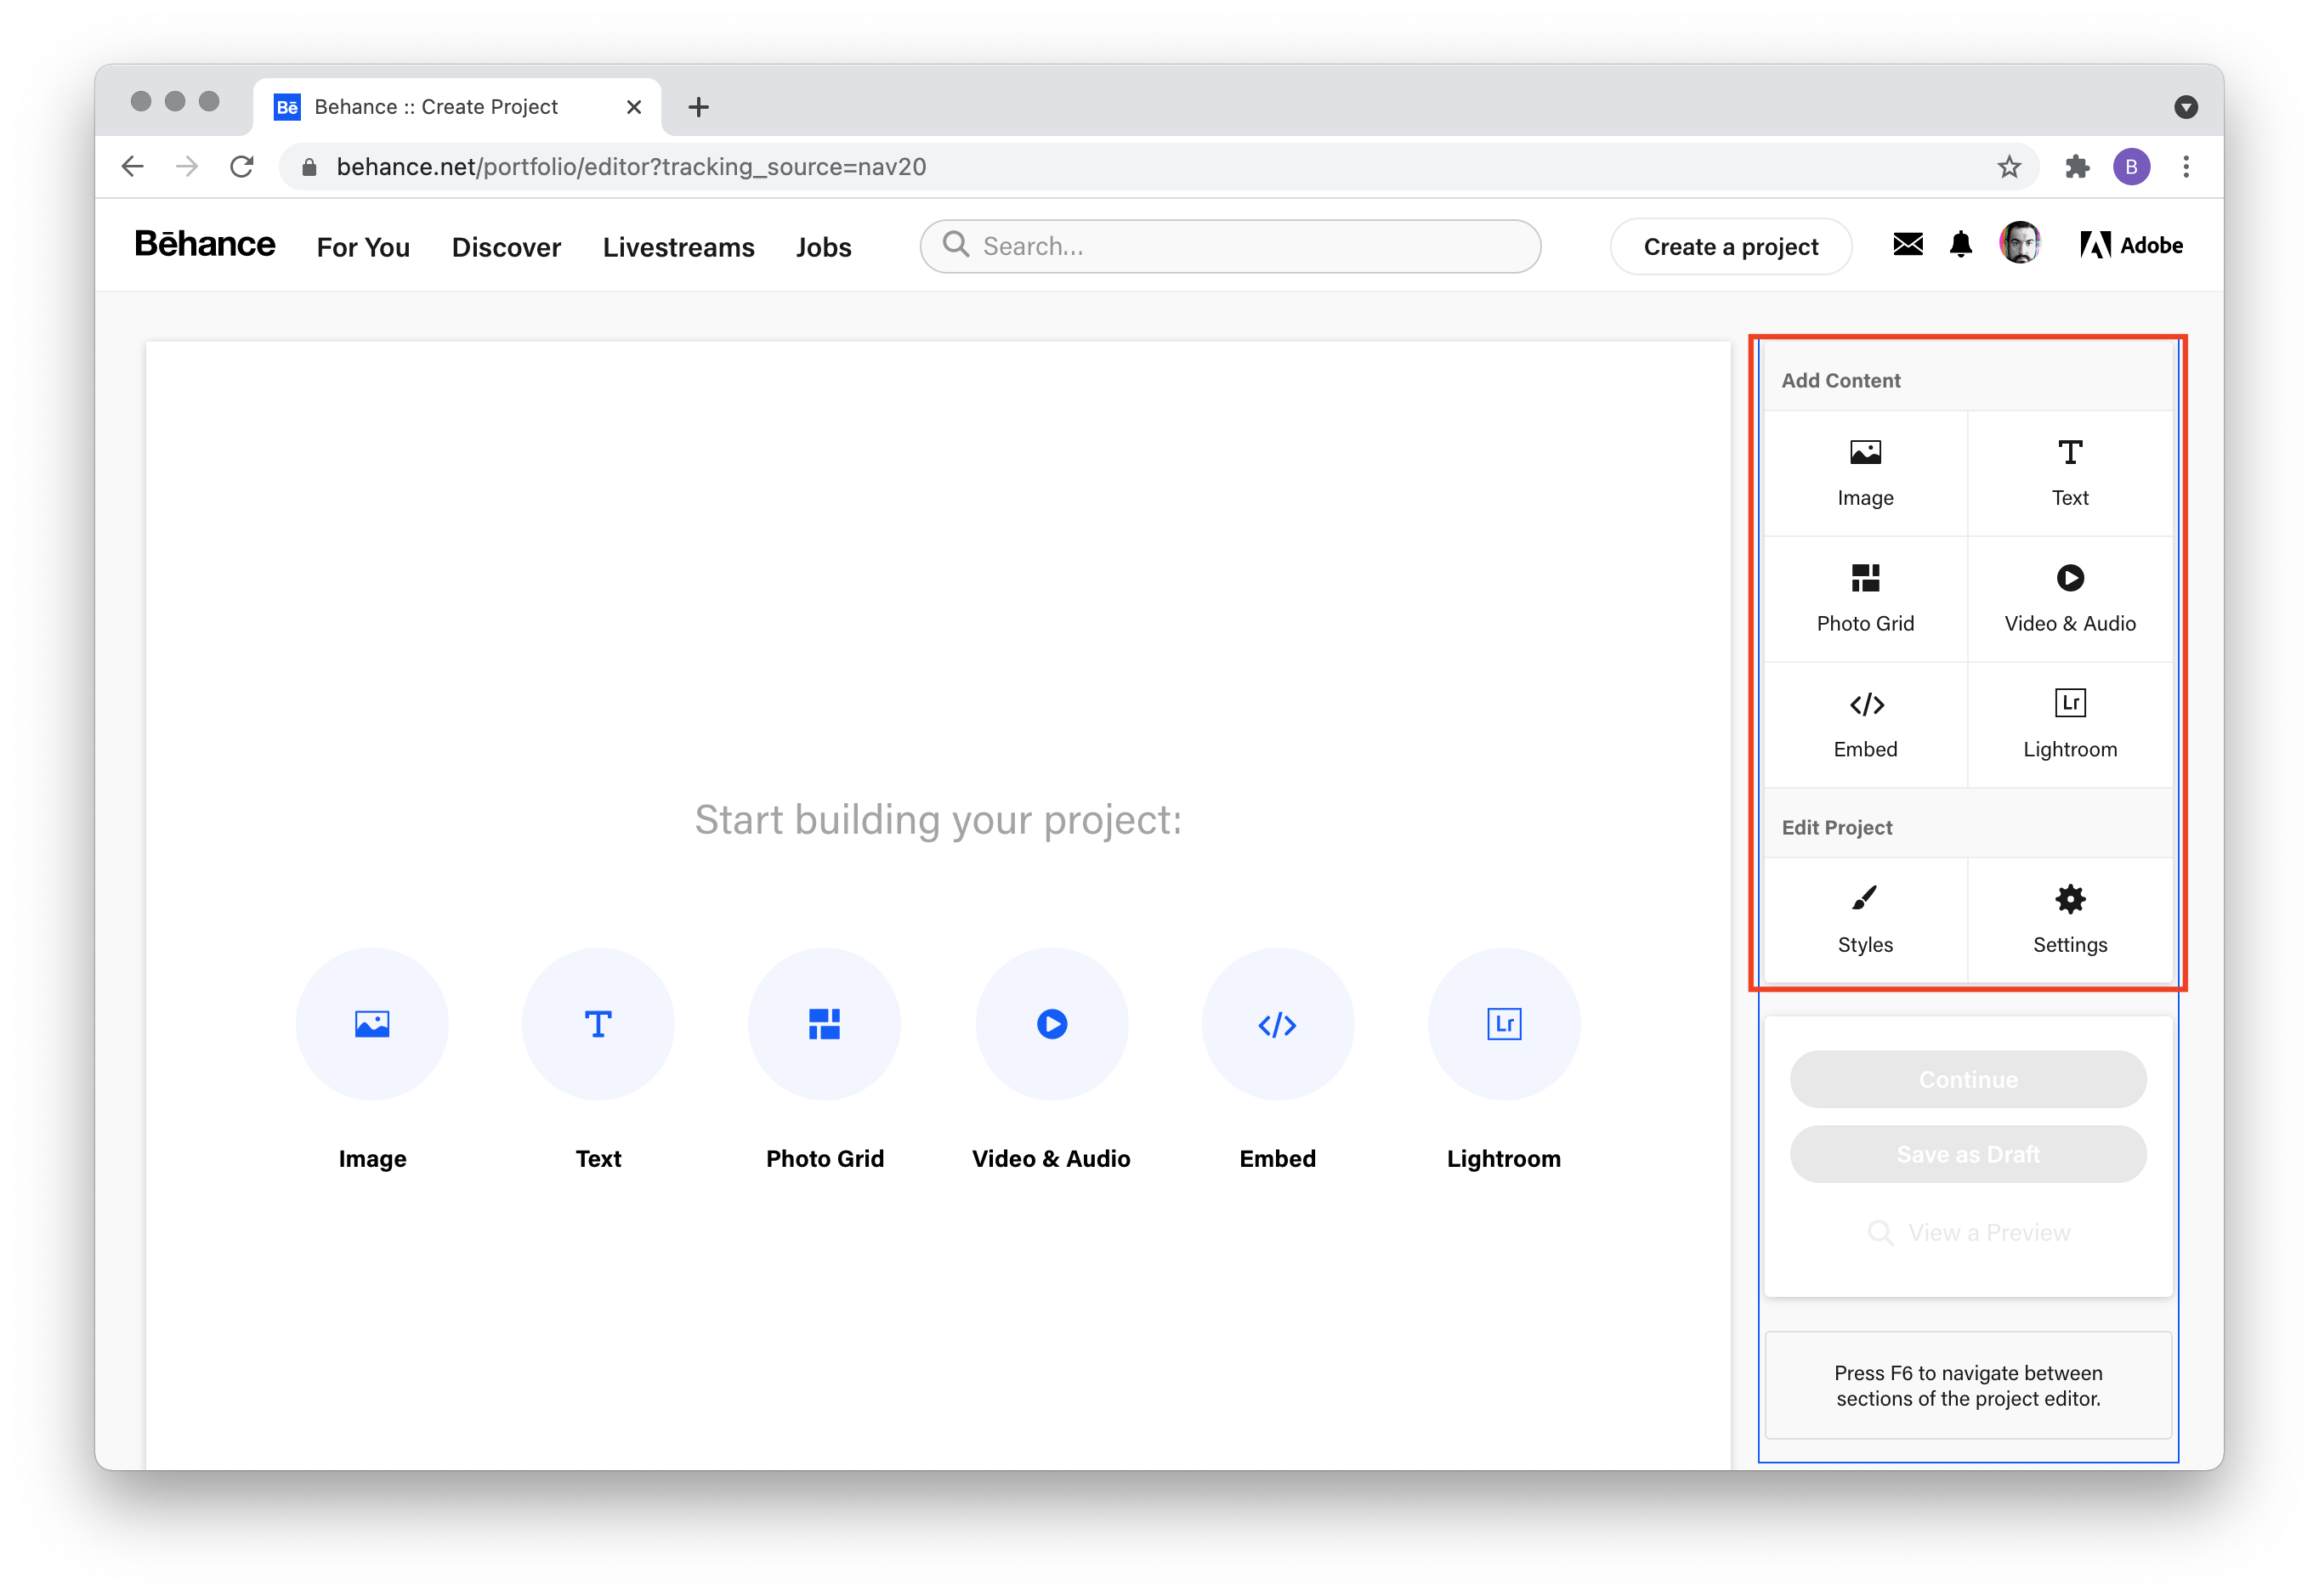Click the Continue button

1968,1078
